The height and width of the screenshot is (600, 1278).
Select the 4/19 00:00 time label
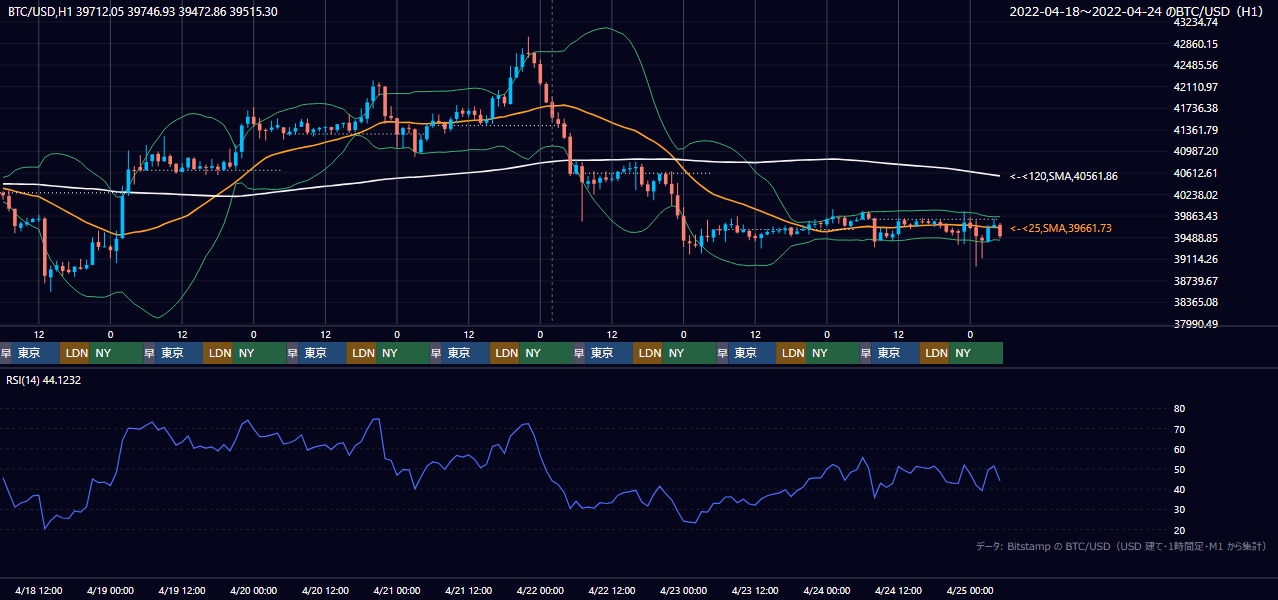point(111,590)
